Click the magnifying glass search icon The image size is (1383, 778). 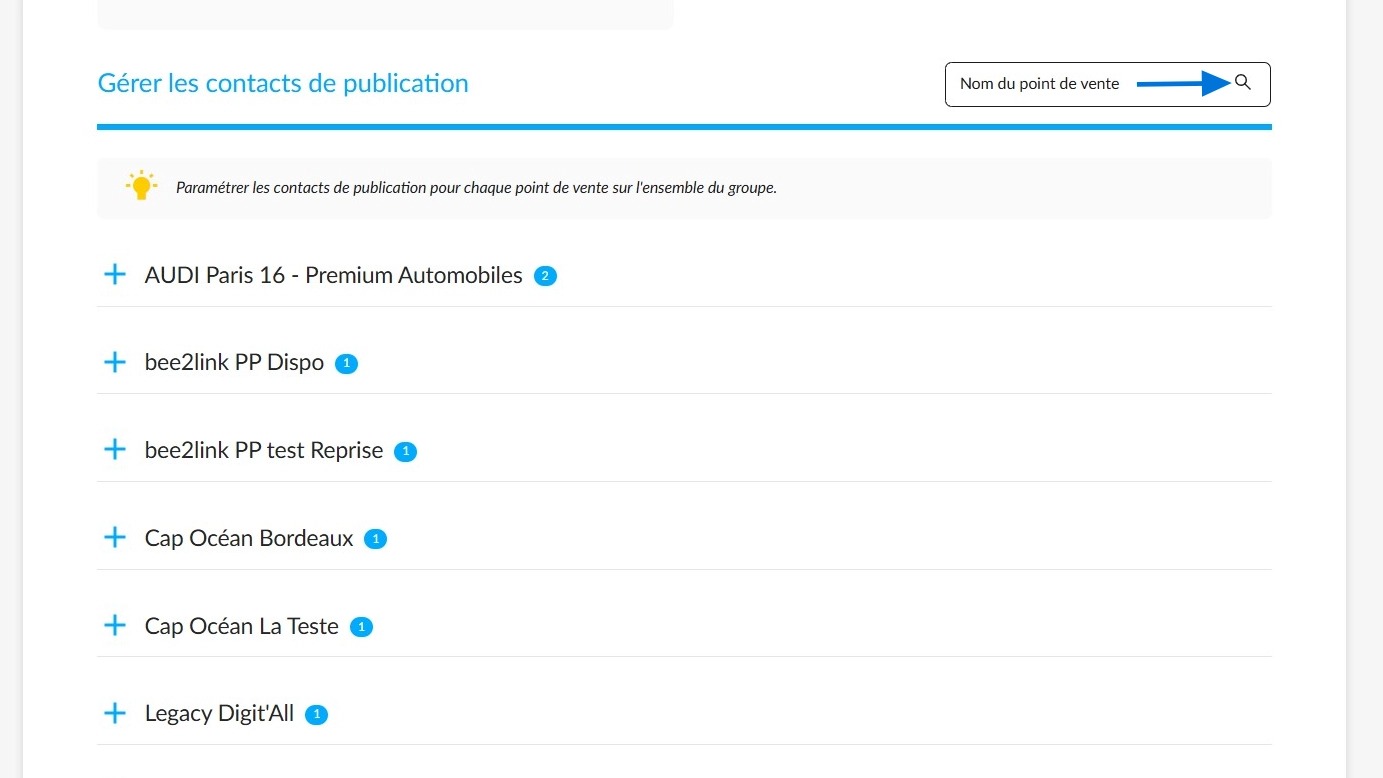[1243, 83]
